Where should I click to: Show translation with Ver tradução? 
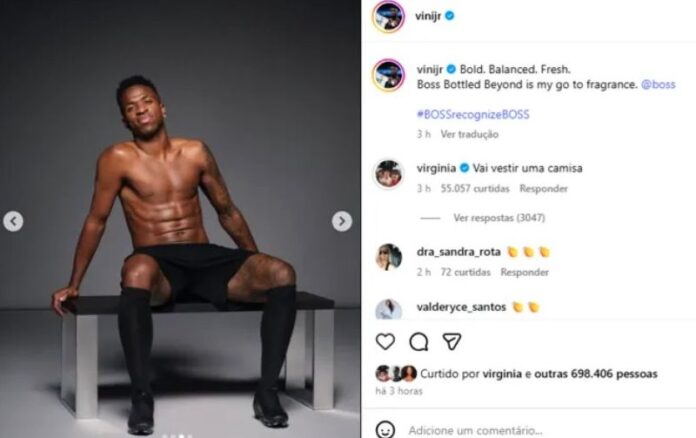470,134
